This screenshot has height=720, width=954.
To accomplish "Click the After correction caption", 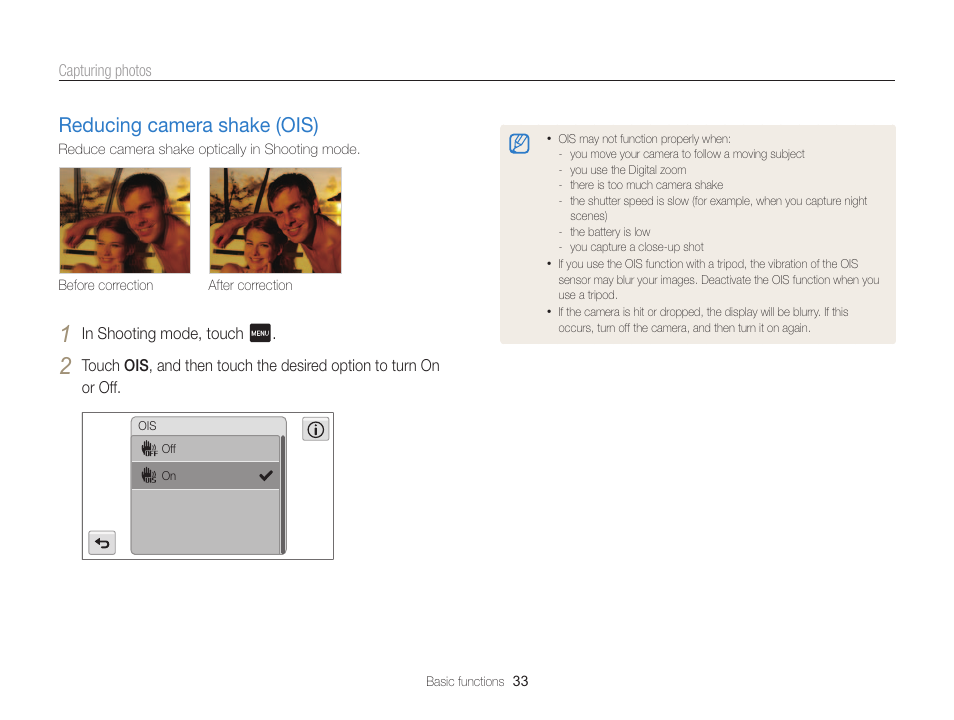I will [250, 285].
